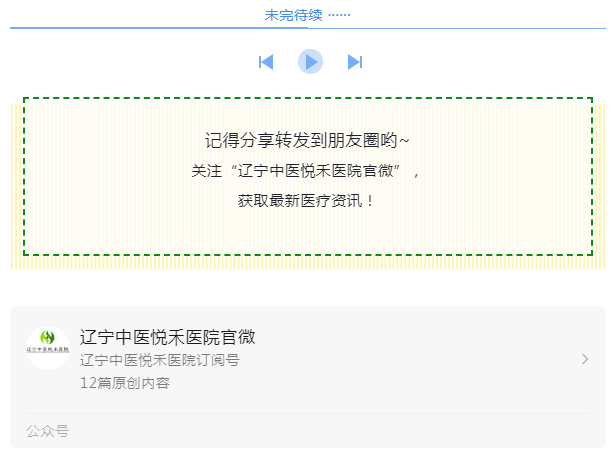Click the 辽宁中医悦禾医院订阅号 subtitle
615x455 pixels.
[x=160, y=360]
